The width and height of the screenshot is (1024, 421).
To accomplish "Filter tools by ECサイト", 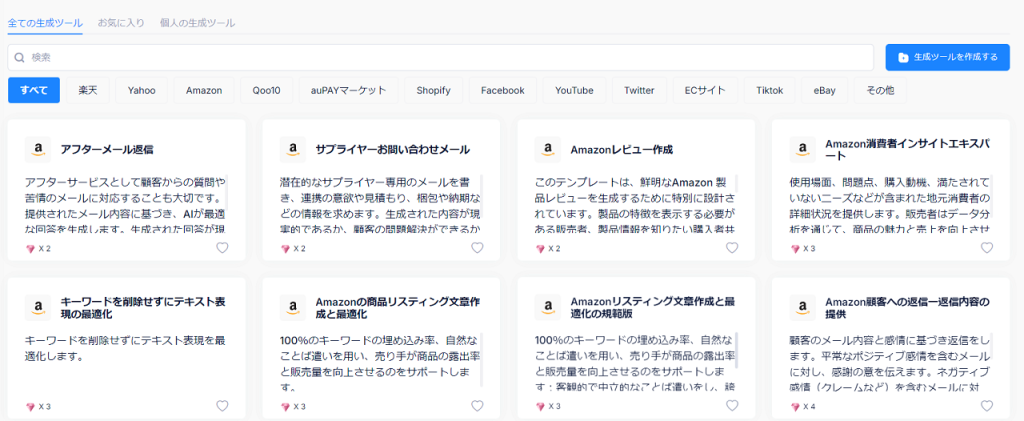I will click(x=705, y=90).
